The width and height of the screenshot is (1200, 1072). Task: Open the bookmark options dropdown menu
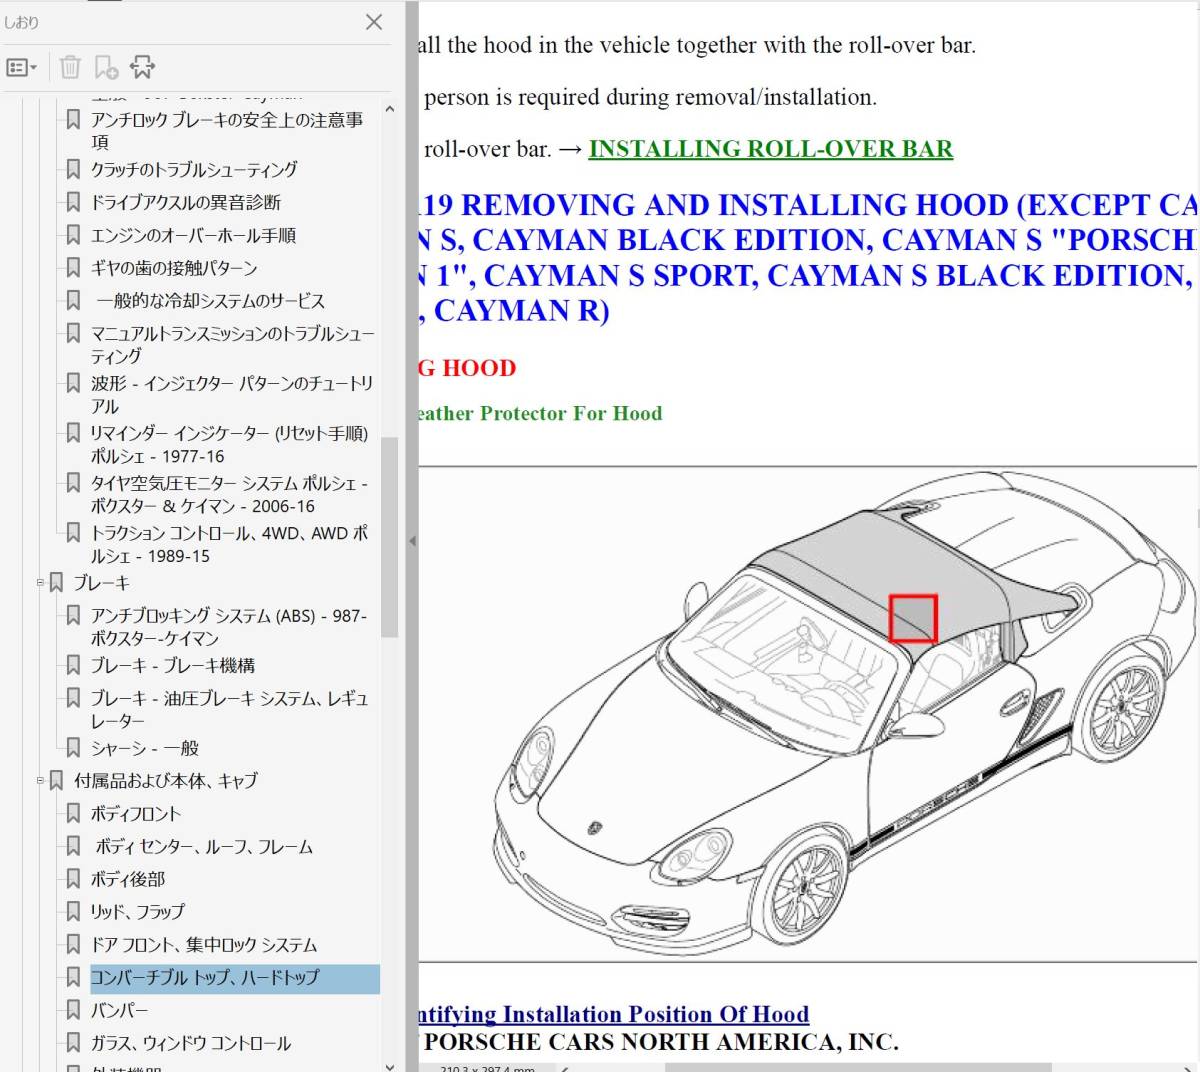pos(21,68)
